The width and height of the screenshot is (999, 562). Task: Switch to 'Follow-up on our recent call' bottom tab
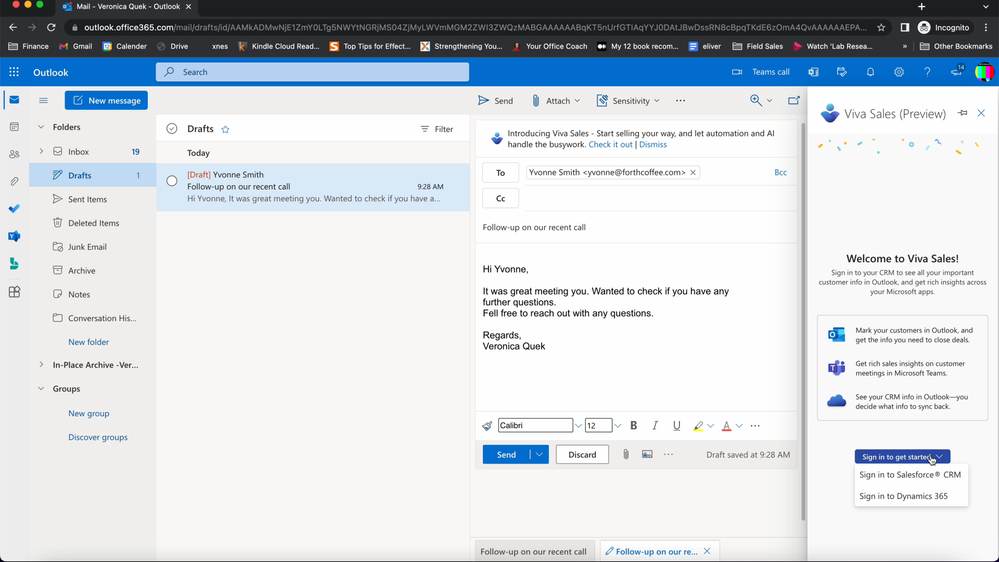(x=533, y=551)
